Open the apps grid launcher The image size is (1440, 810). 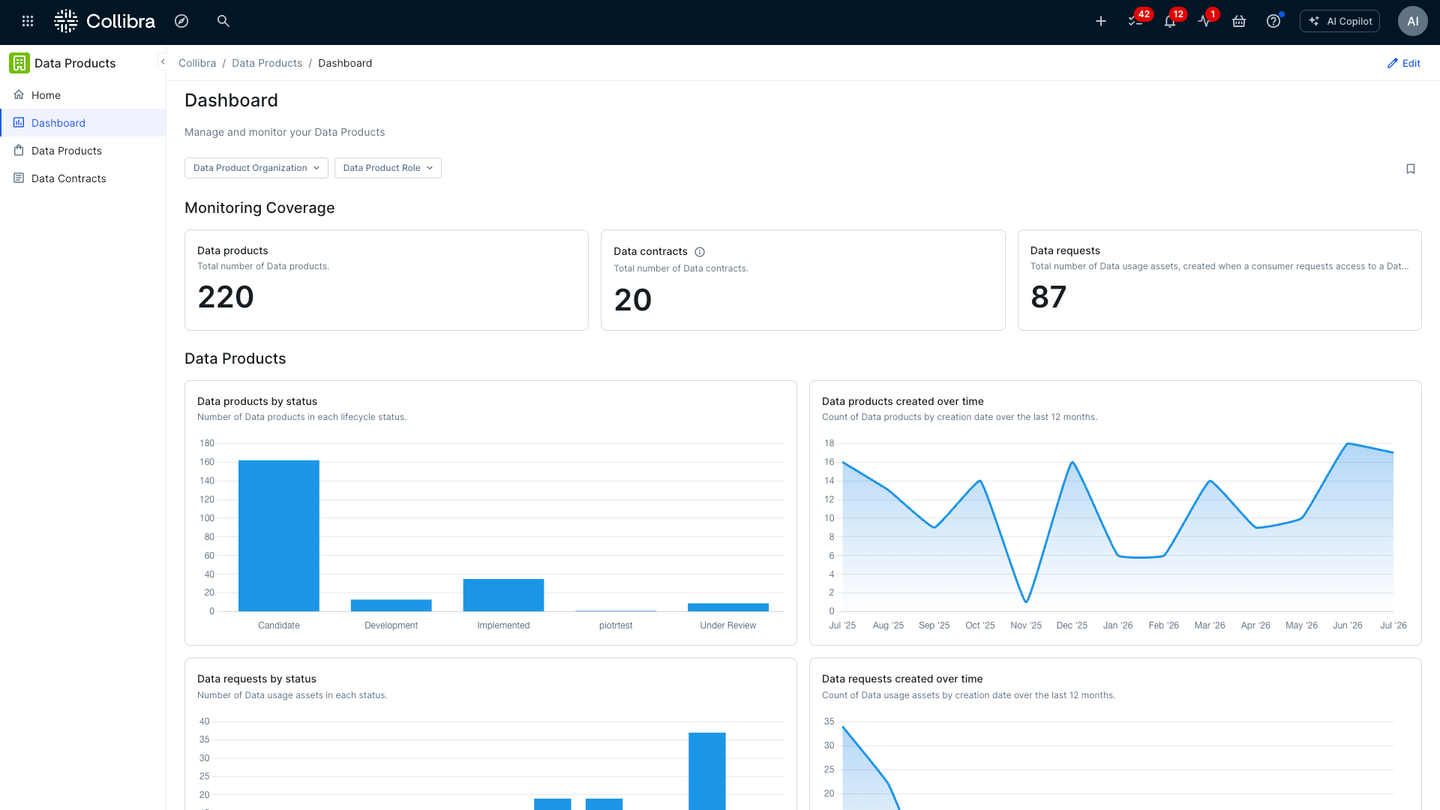pos(28,21)
